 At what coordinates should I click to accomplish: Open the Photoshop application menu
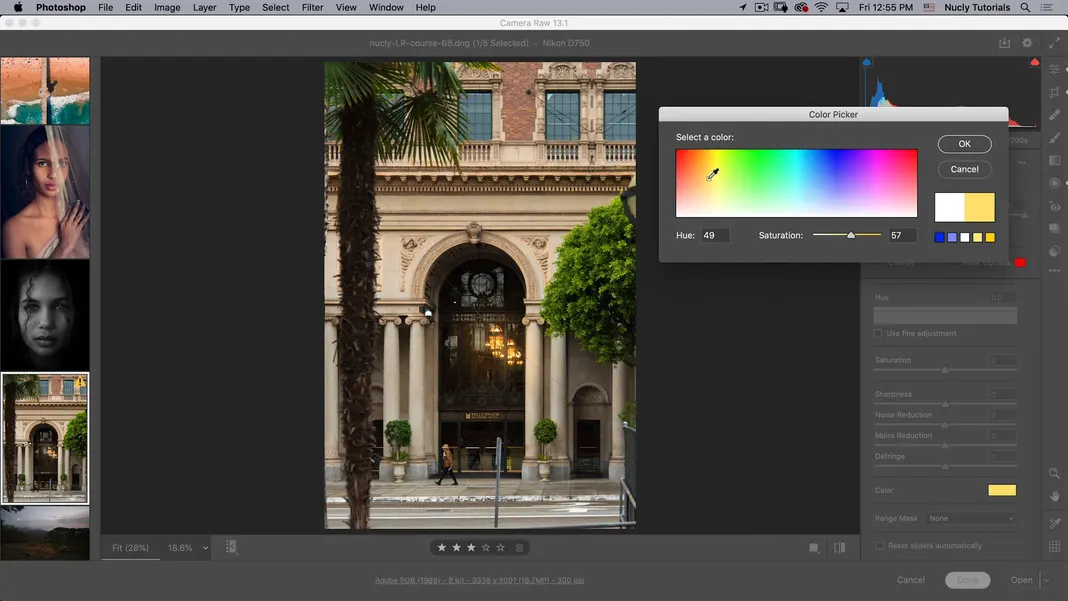pyautogui.click(x=61, y=7)
